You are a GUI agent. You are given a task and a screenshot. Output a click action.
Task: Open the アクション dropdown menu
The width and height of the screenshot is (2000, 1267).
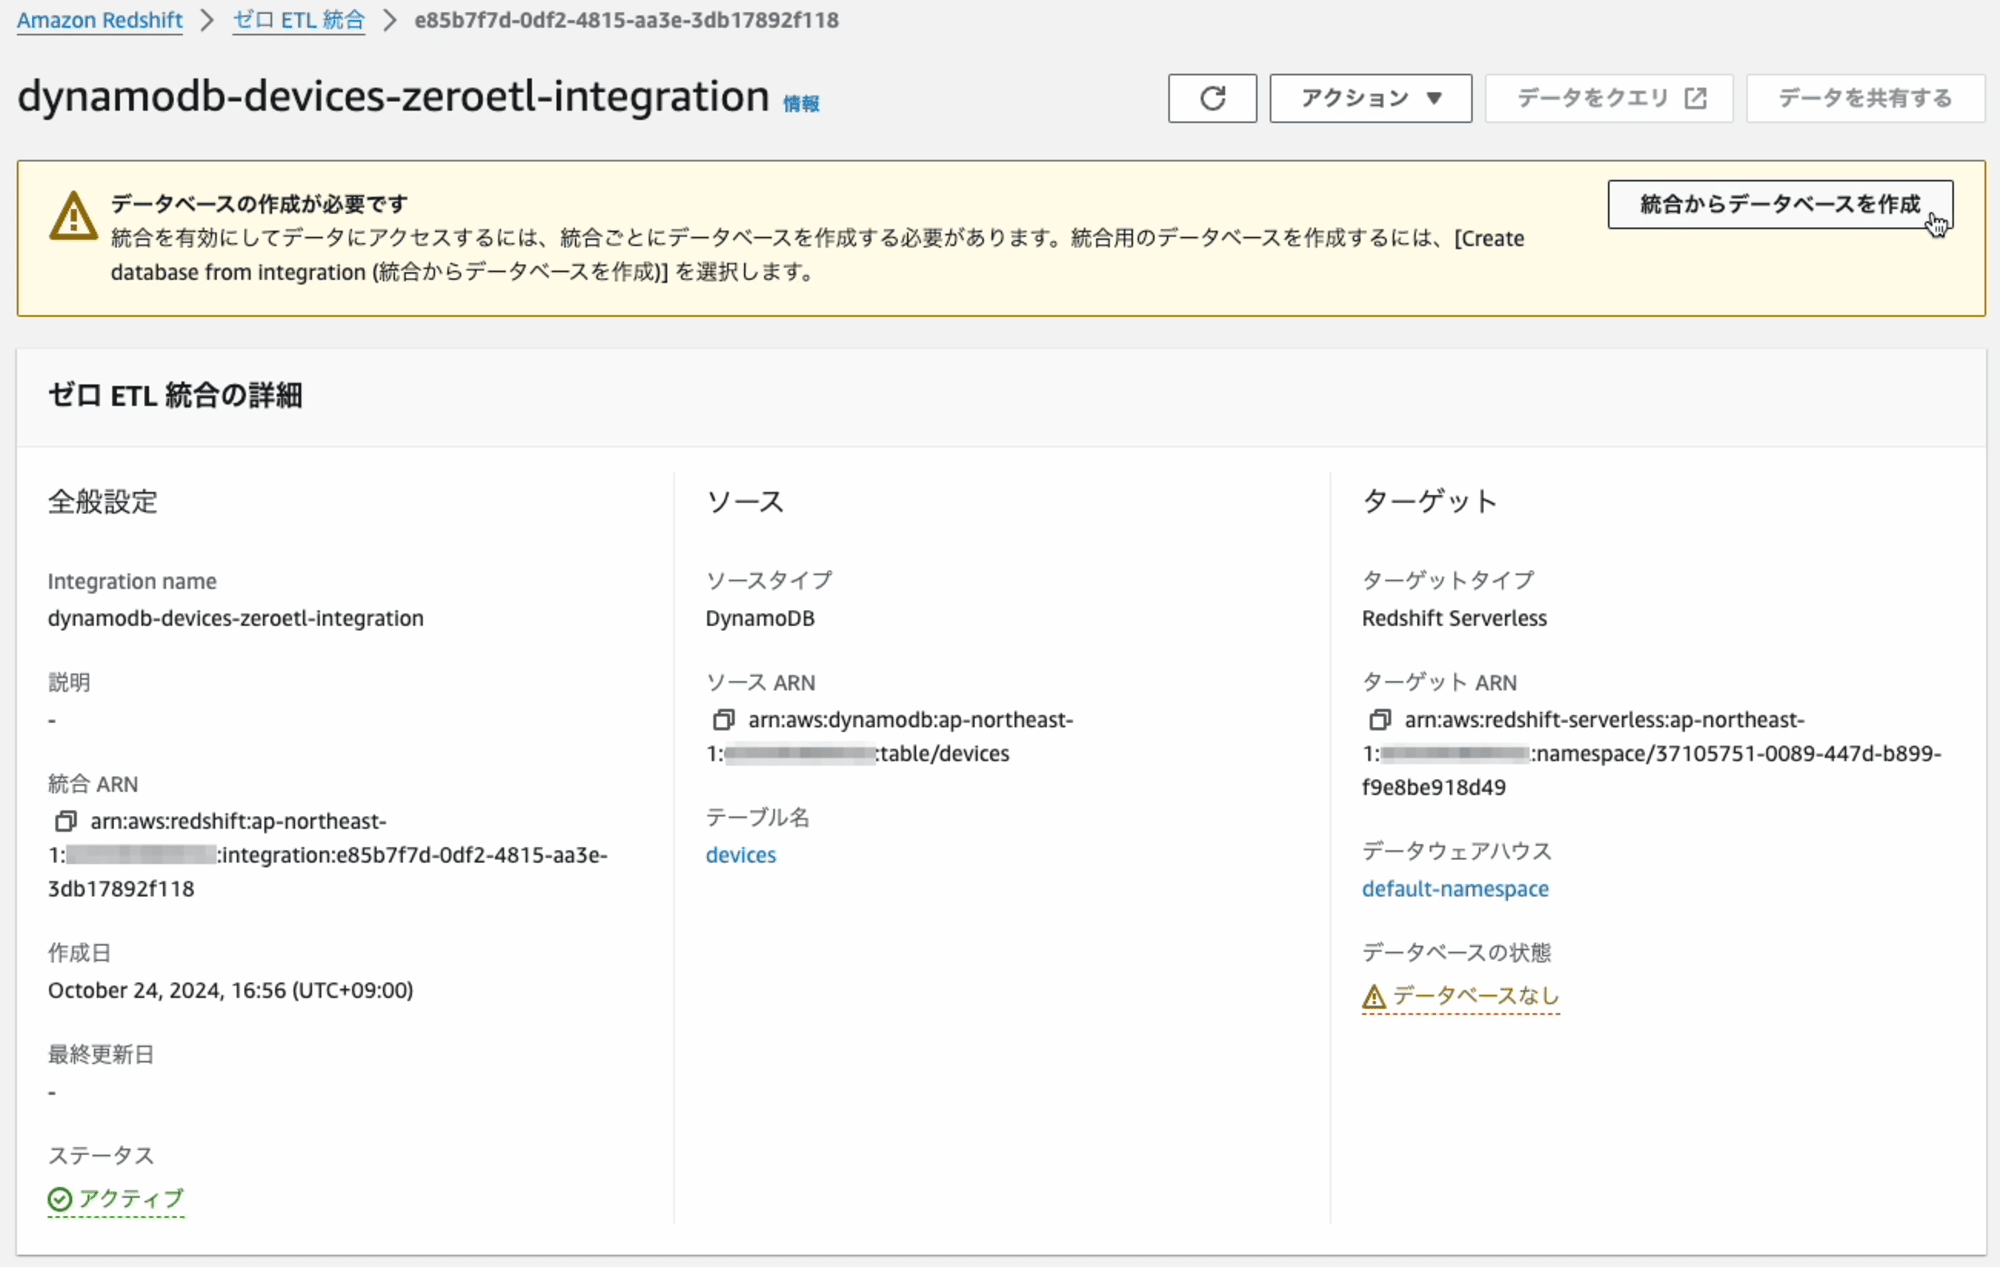coord(1370,98)
